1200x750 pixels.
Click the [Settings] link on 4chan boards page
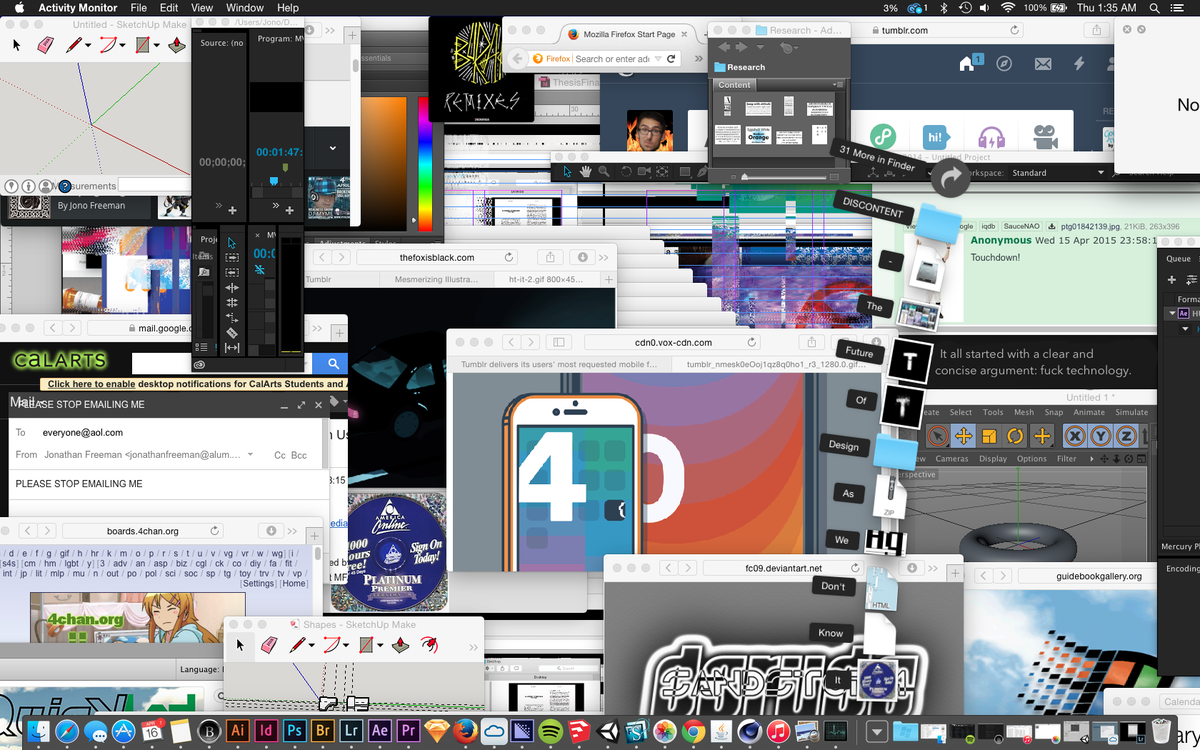tap(258, 584)
